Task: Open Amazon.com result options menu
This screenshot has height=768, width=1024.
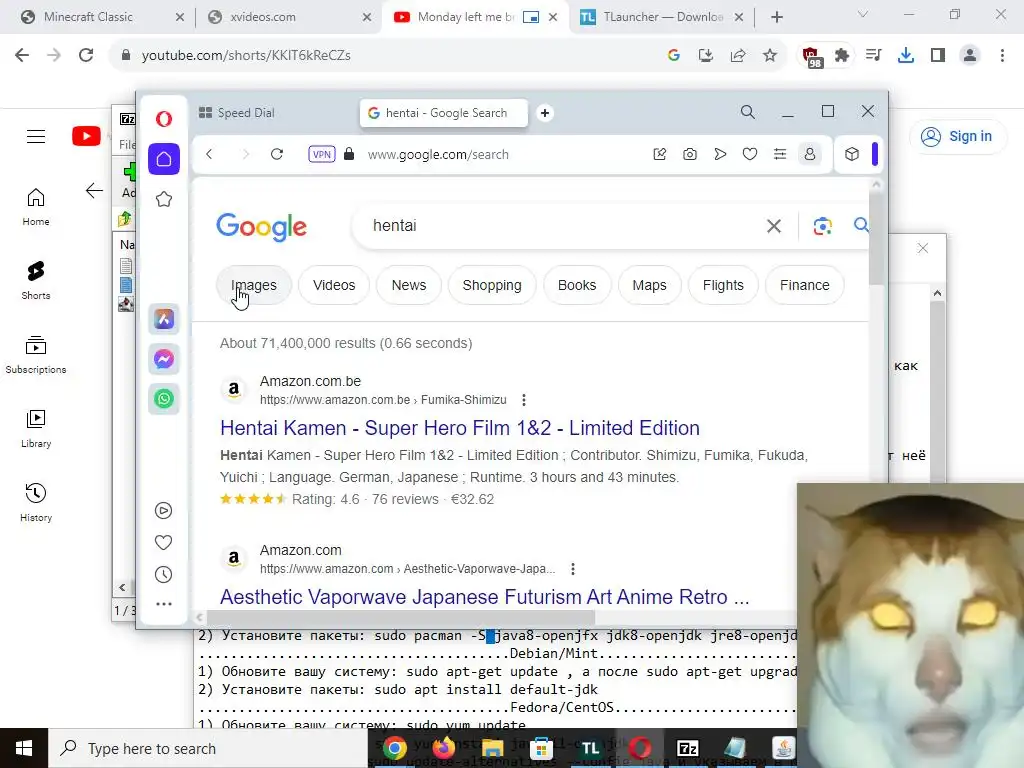Action: [x=573, y=569]
